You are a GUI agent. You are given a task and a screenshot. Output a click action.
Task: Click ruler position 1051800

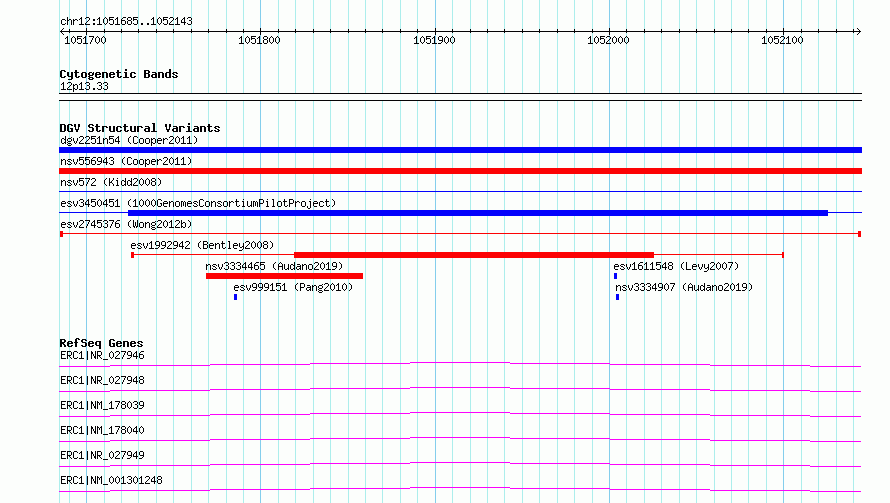pyautogui.click(x=259, y=40)
